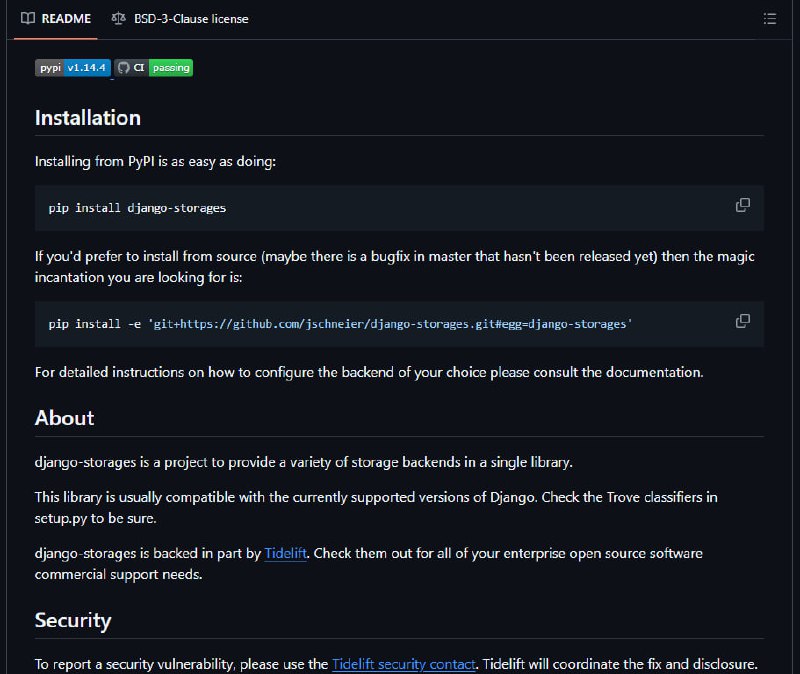Click the About heading

(x=64, y=418)
